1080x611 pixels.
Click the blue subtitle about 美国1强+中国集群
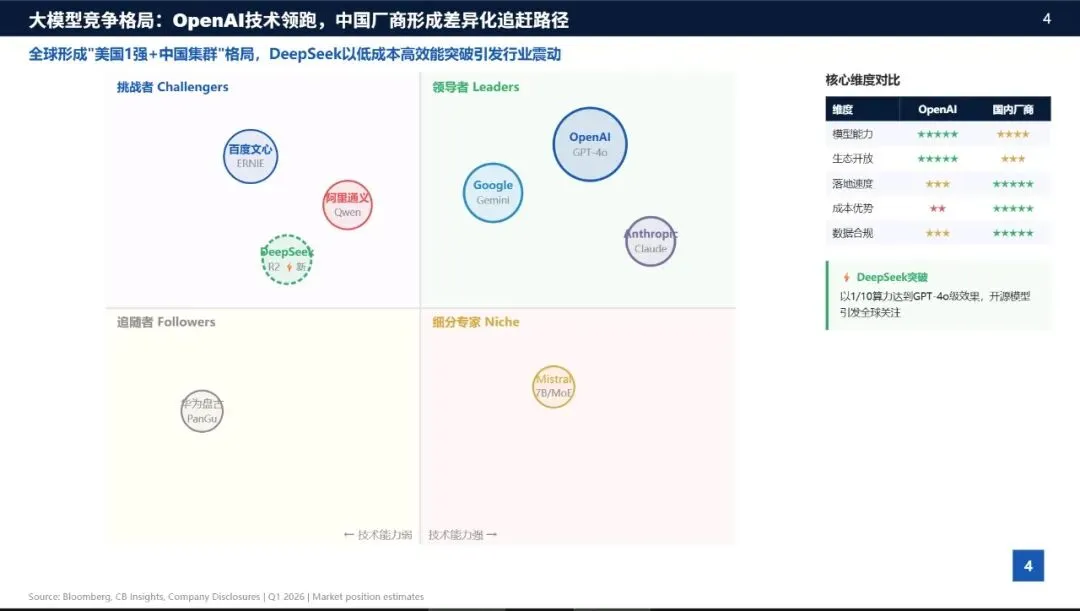pos(295,54)
